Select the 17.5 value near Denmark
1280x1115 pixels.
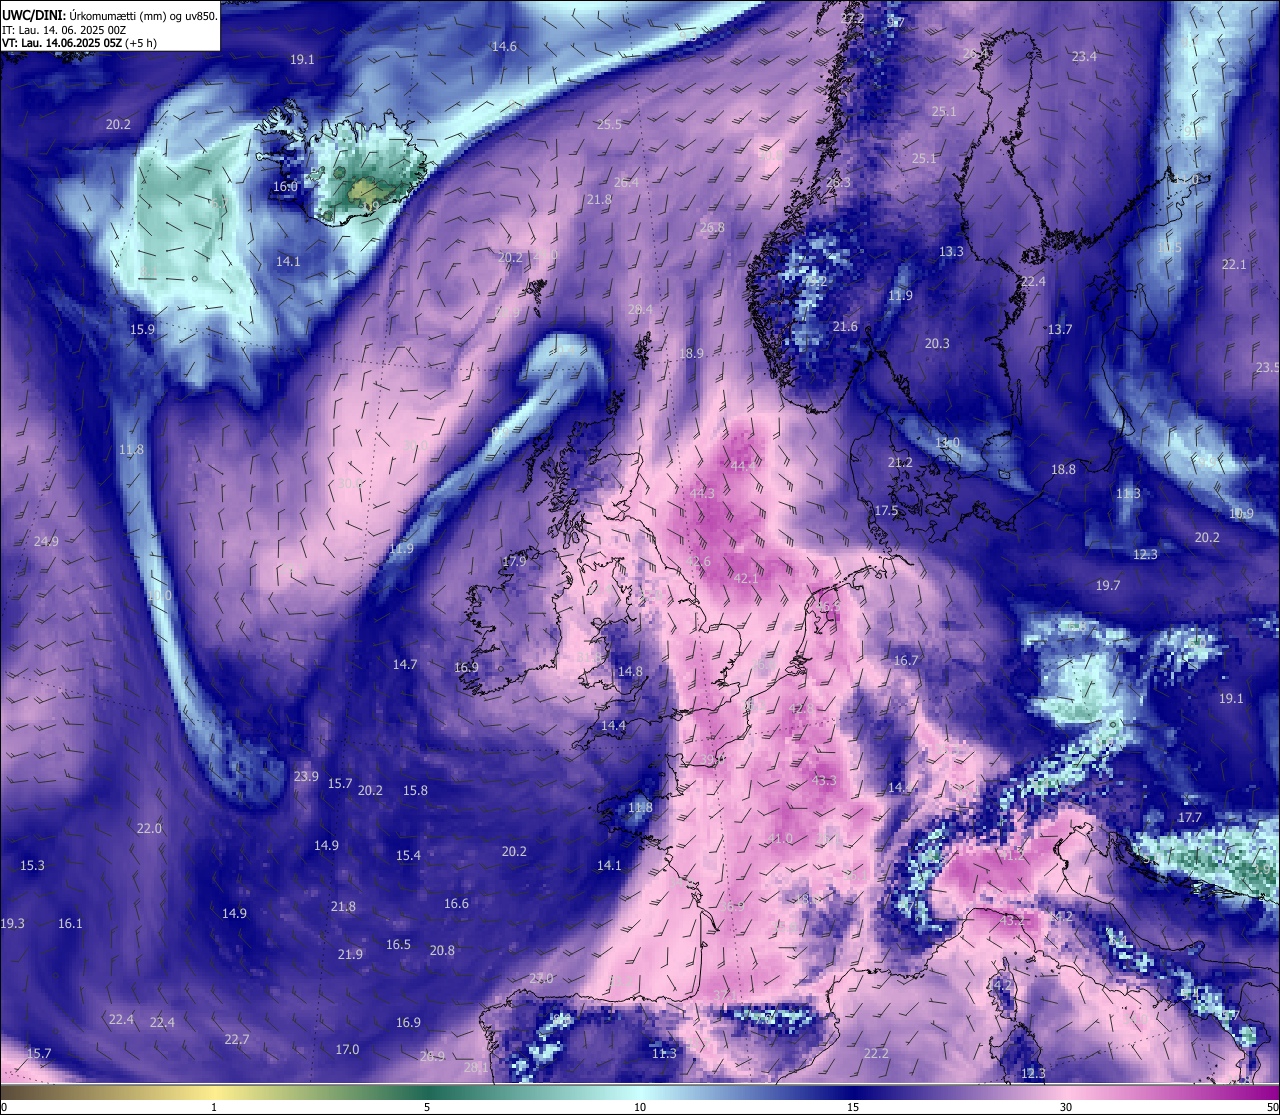pos(886,510)
